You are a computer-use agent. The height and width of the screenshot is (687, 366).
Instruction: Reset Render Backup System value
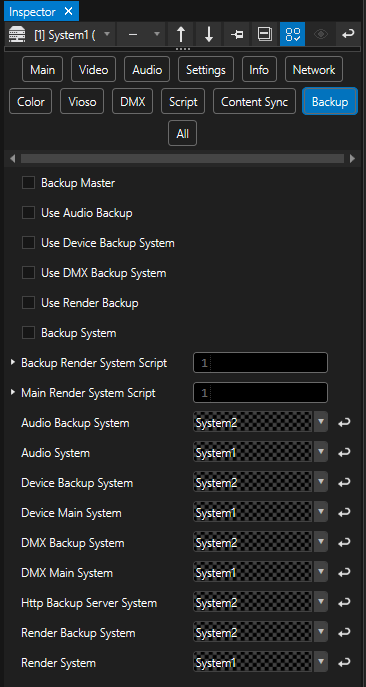tap(345, 633)
